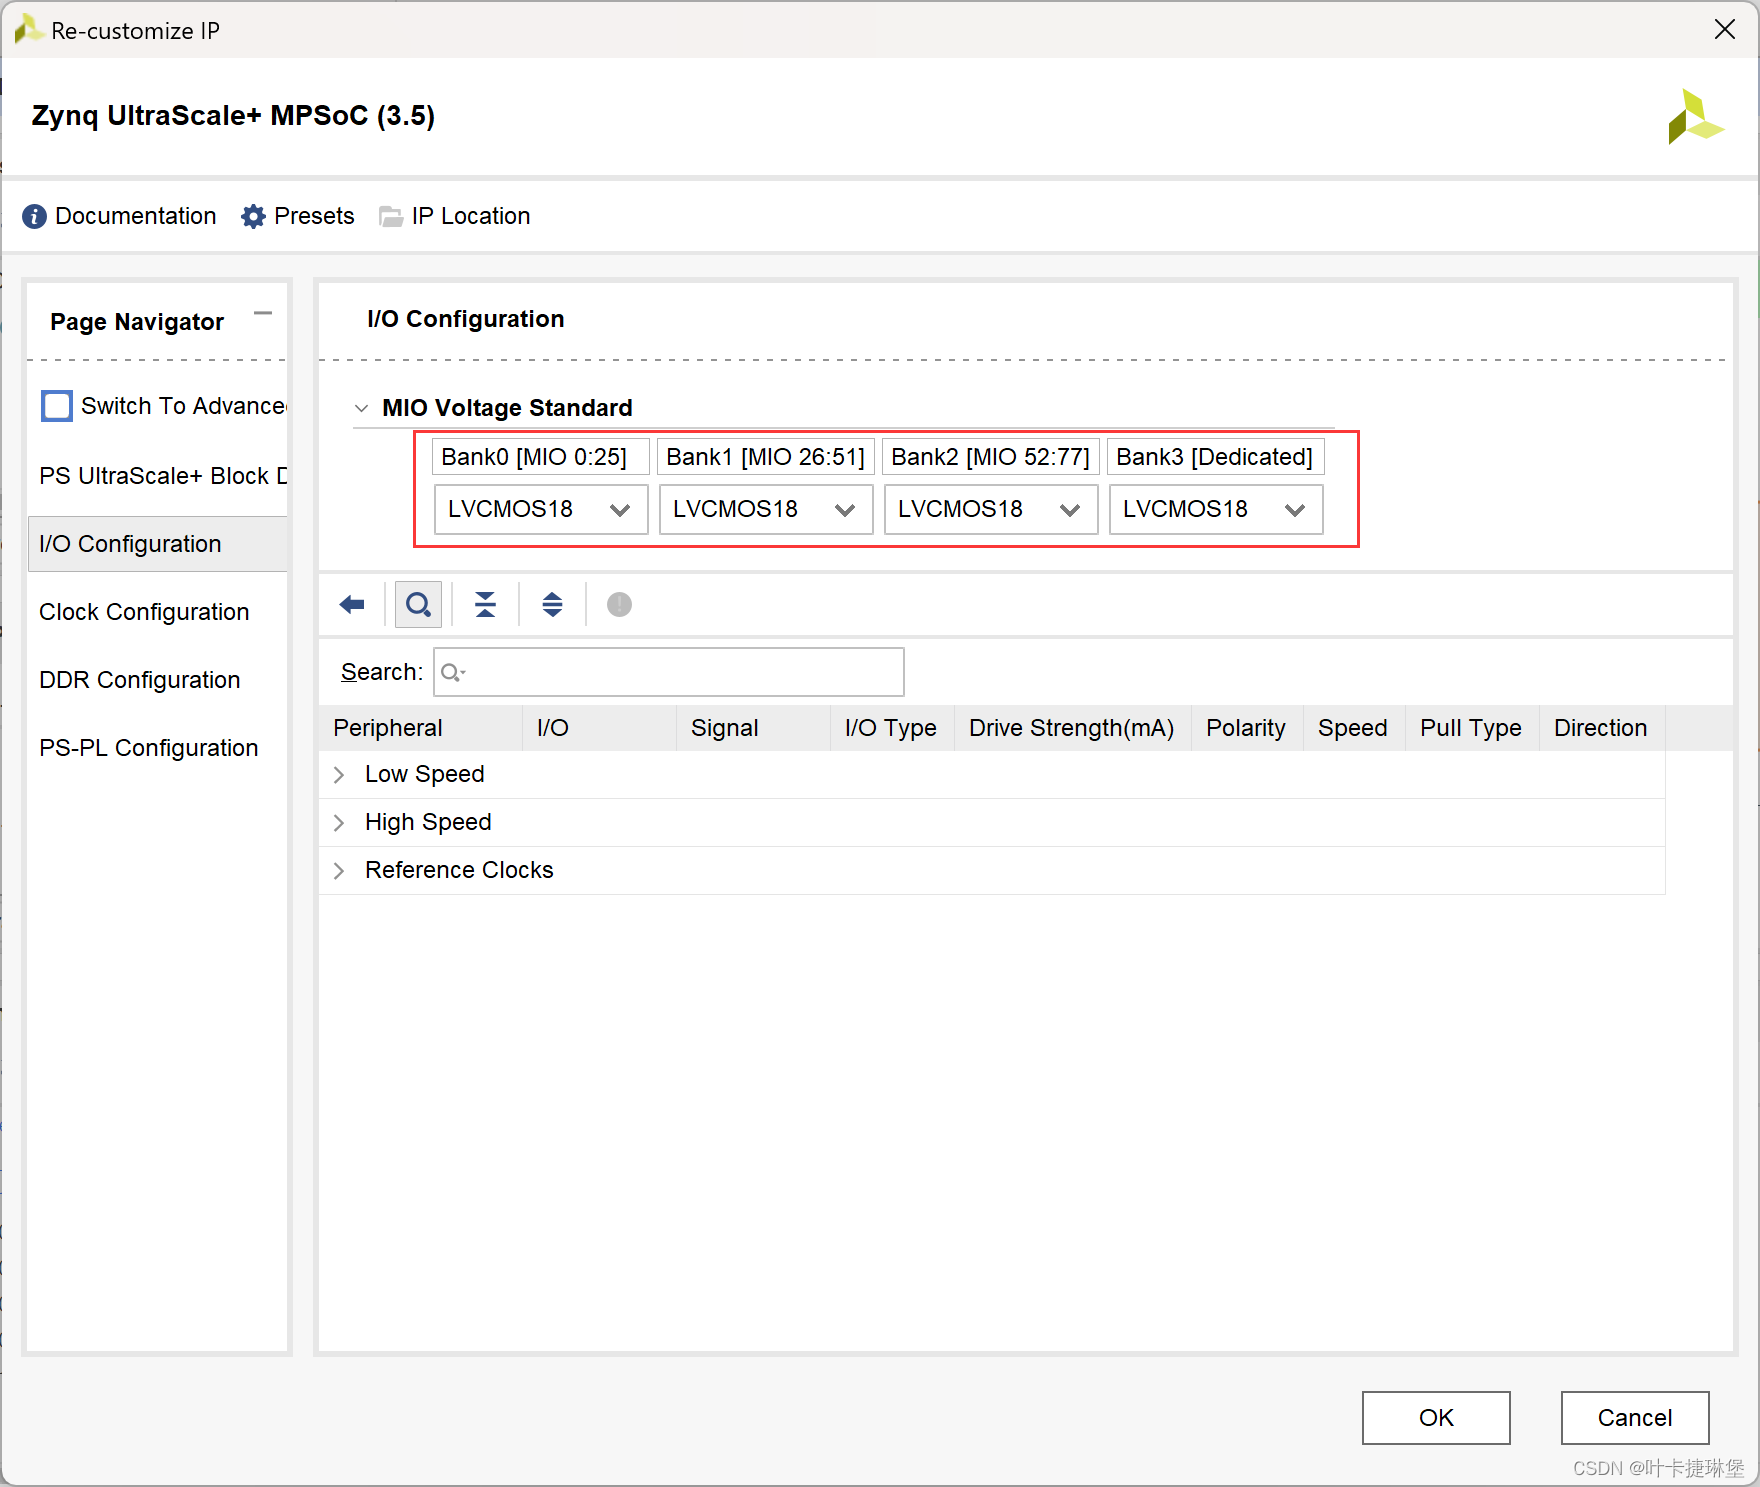This screenshot has width=1760, height=1487.
Task: Click the Drive Strength(mA) column header
Action: click(x=1072, y=728)
